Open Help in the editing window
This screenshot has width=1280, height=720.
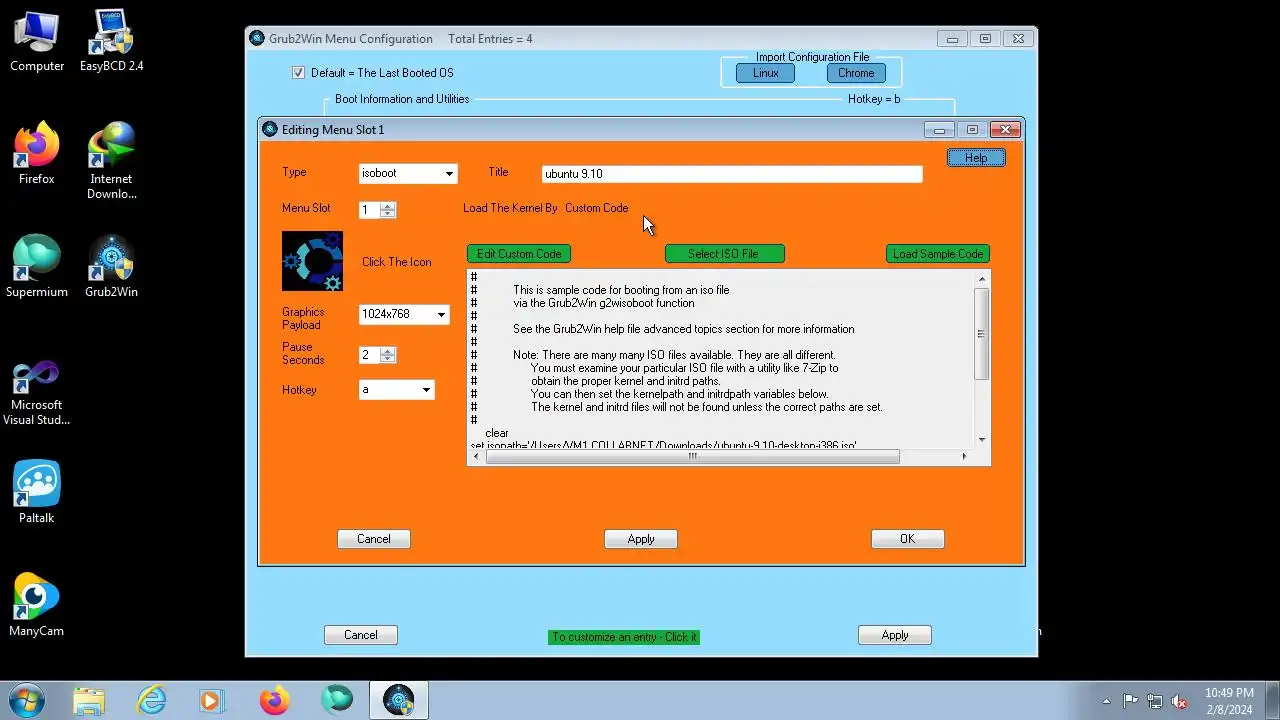976,158
